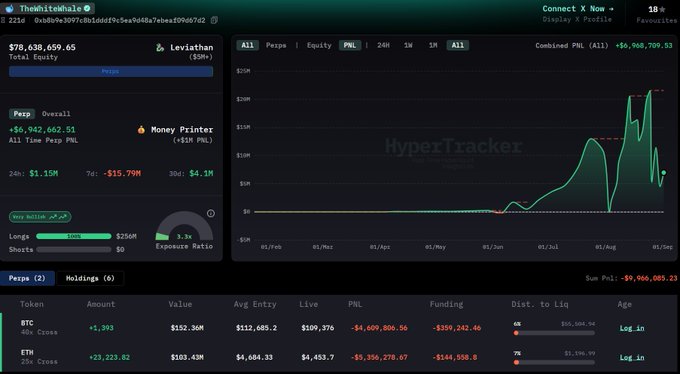Viewport: 680px width, 374px height.
Task: Copy the wallet address with the copy icon
Action: point(214,20)
